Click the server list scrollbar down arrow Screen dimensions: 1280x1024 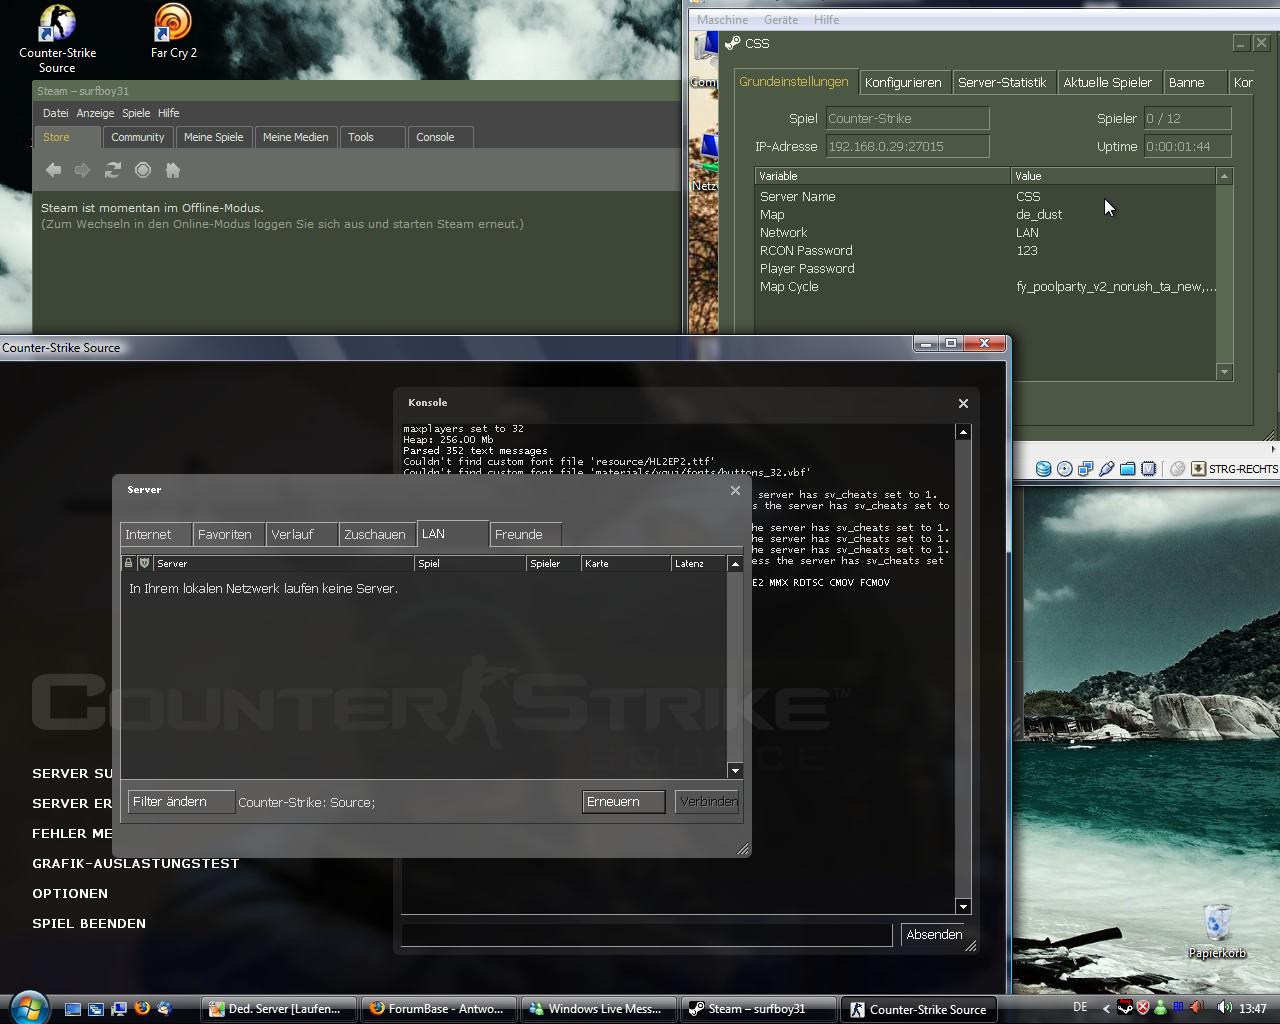[x=735, y=770]
